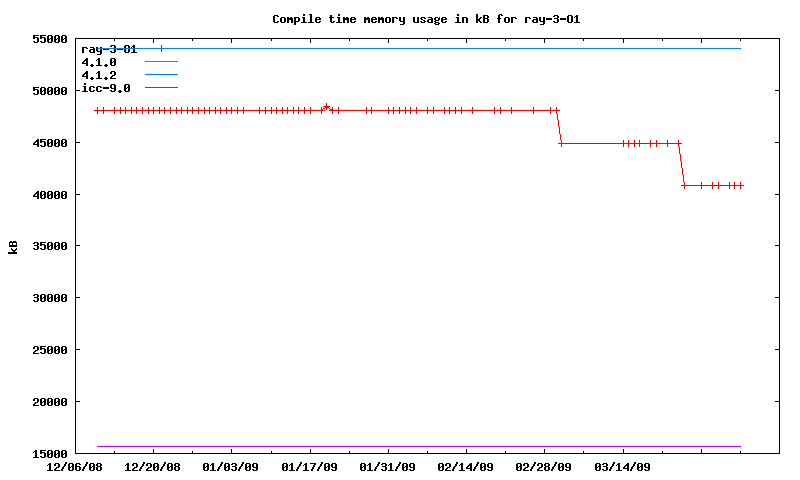Image resolution: width=800 pixels, height=480 pixels.
Task: Click the rightmost red data point marker
Action: click(740, 185)
